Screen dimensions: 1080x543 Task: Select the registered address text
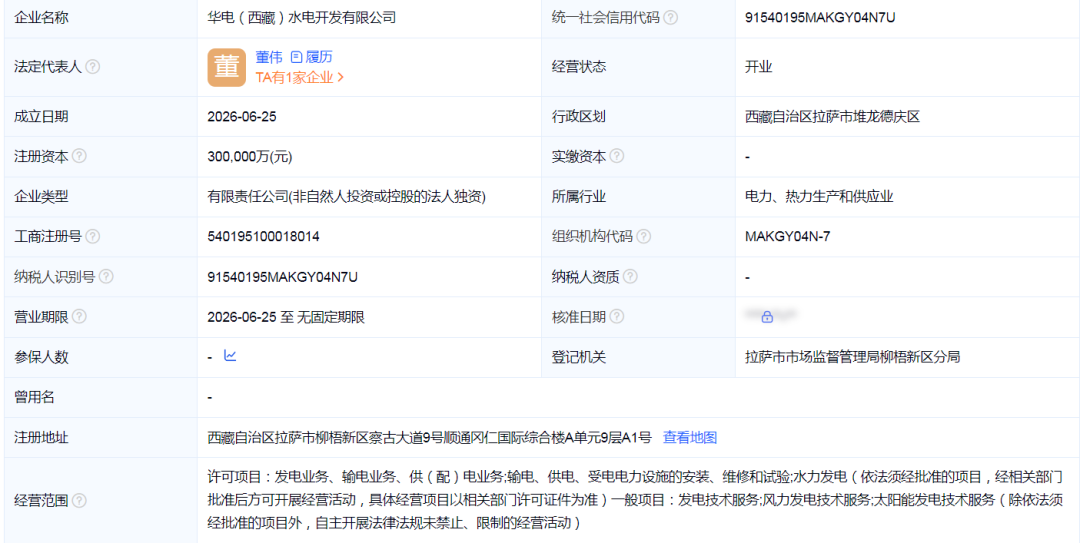click(x=429, y=437)
